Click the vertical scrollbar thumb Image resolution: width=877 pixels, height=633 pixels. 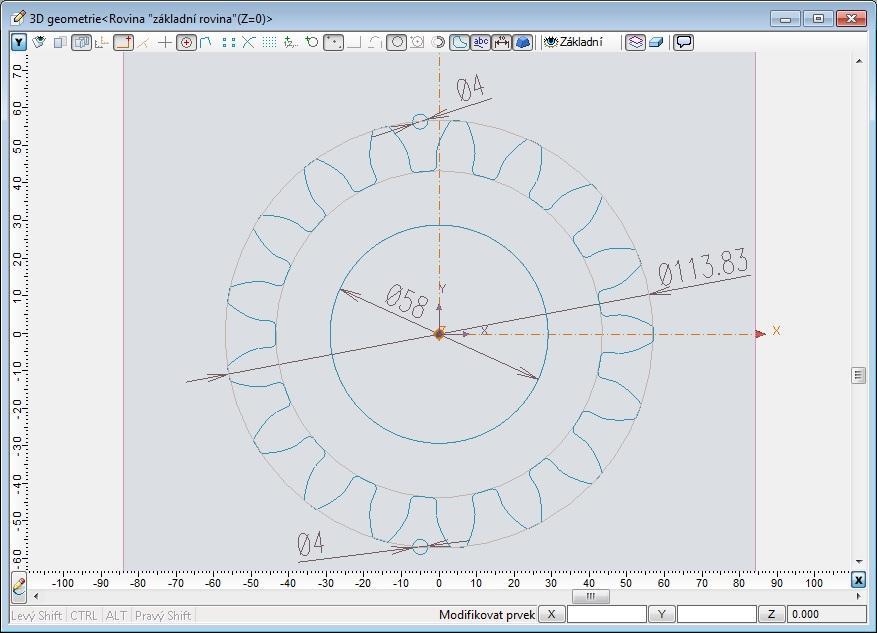click(x=859, y=375)
